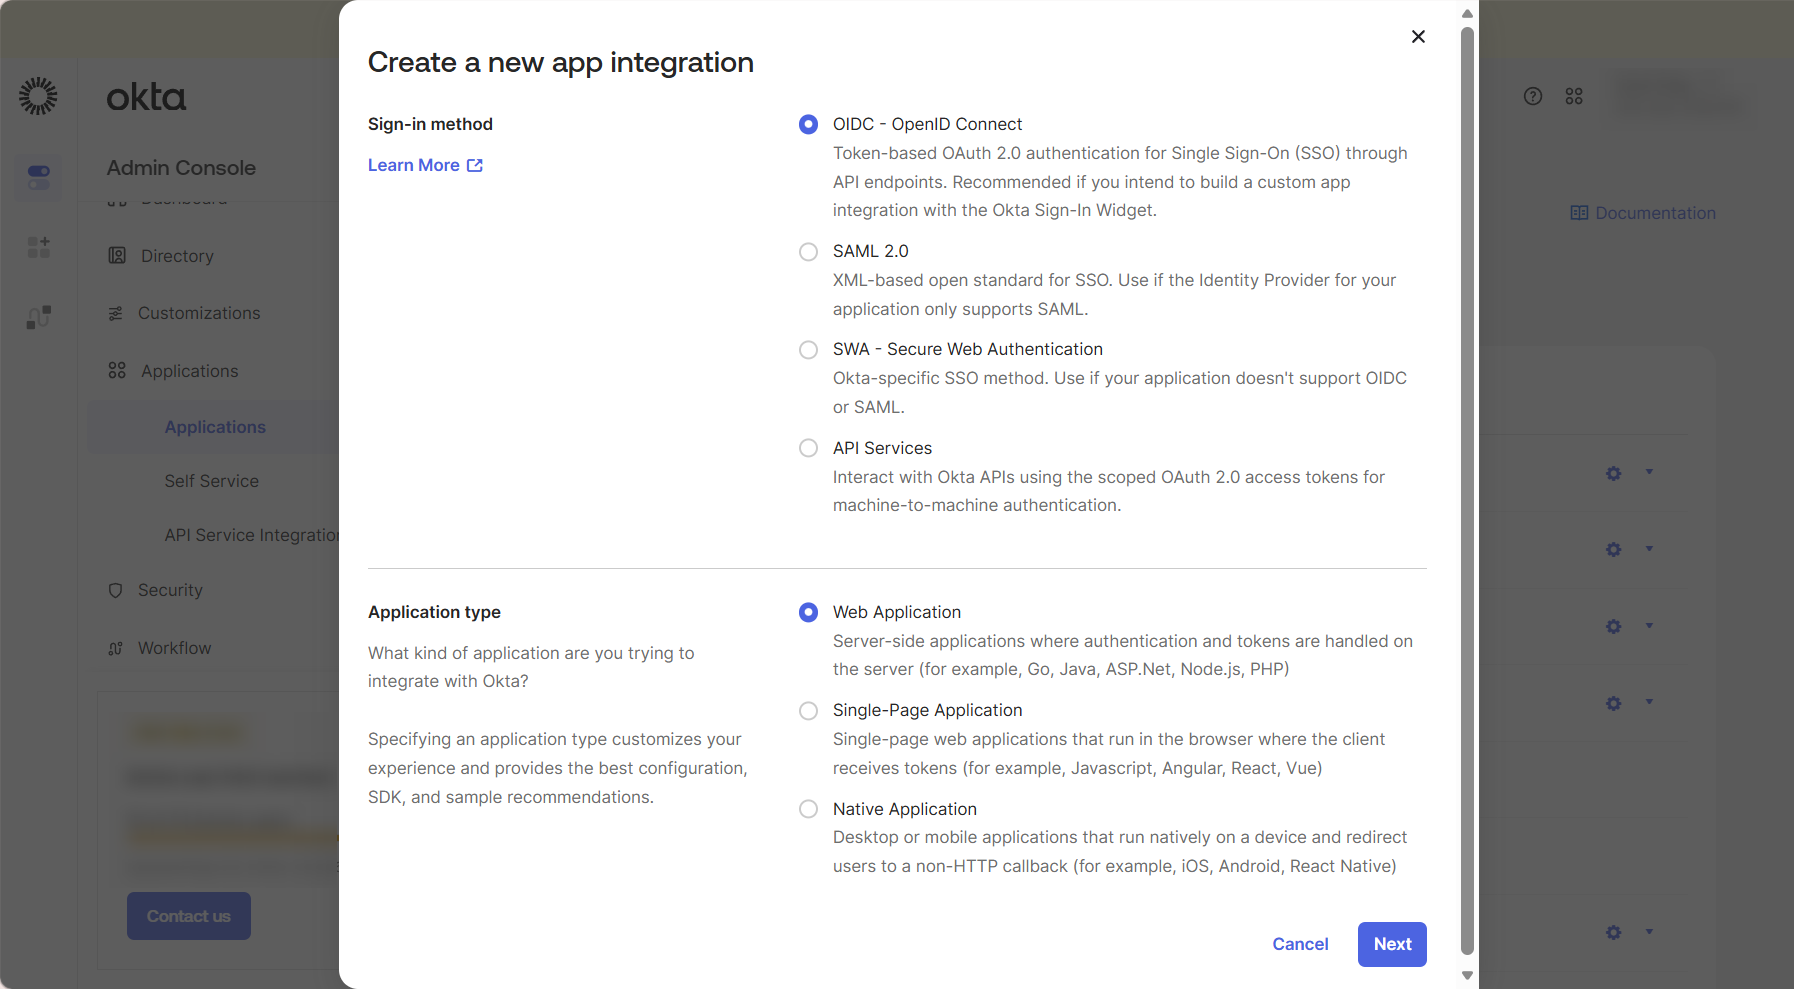Click the bottom app row gear icon
This screenshot has height=989, width=1794.
tap(1613, 932)
